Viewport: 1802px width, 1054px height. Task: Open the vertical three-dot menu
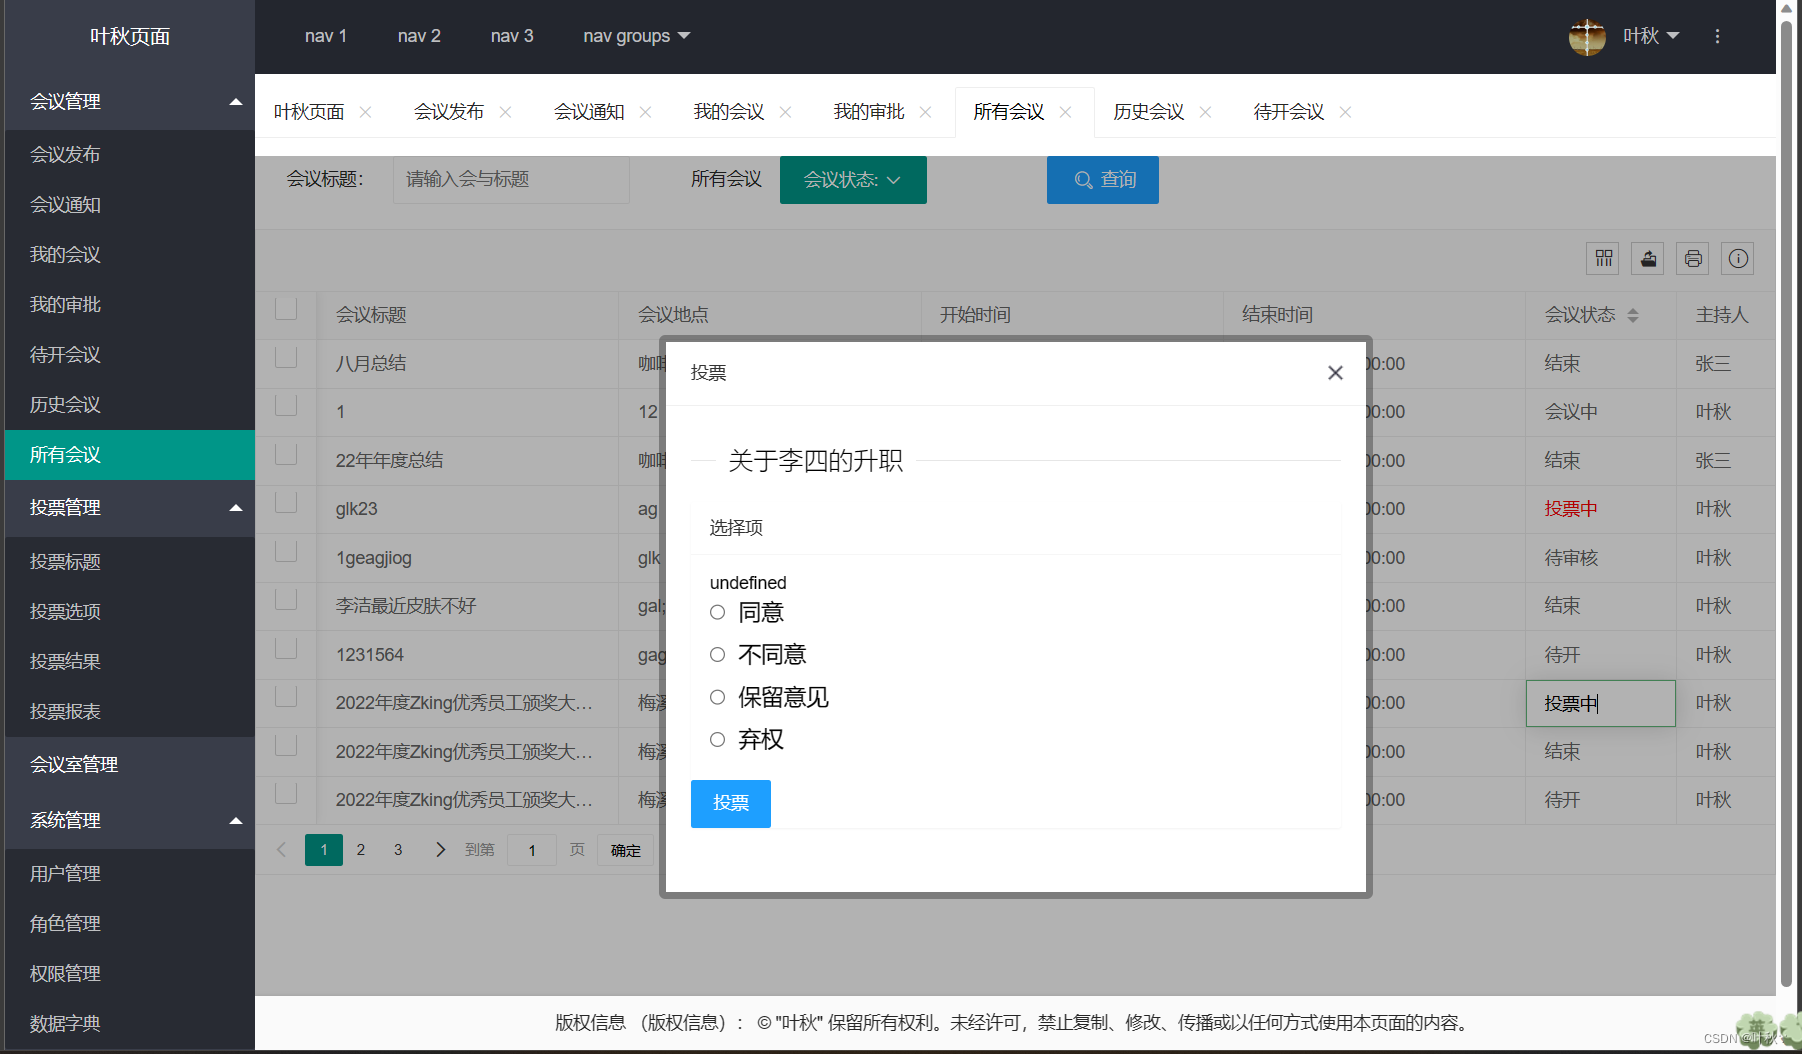(x=1717, y=36)
